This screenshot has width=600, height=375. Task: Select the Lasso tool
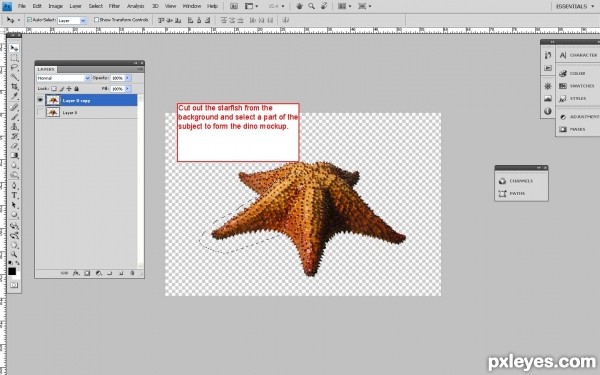pos(14,67)
